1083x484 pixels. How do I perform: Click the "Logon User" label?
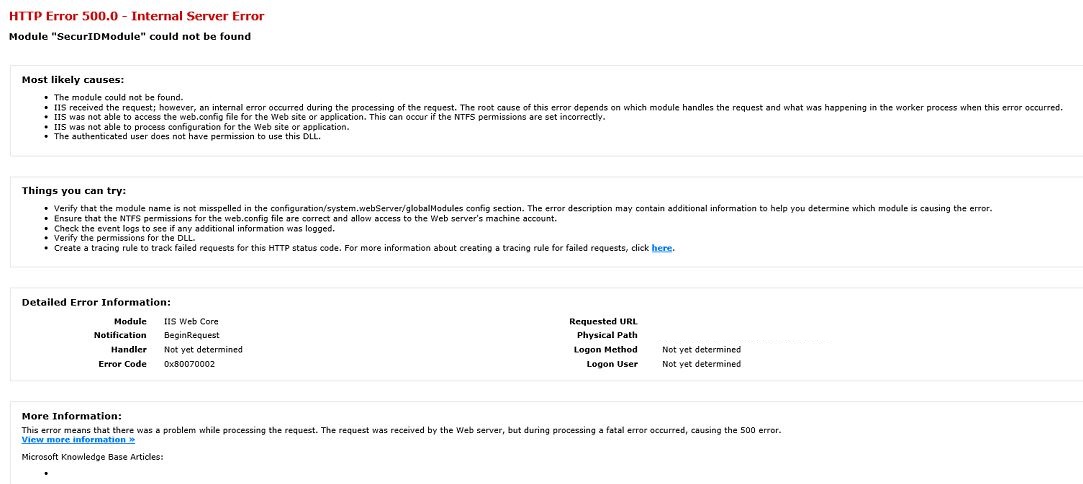click(611, 364)
